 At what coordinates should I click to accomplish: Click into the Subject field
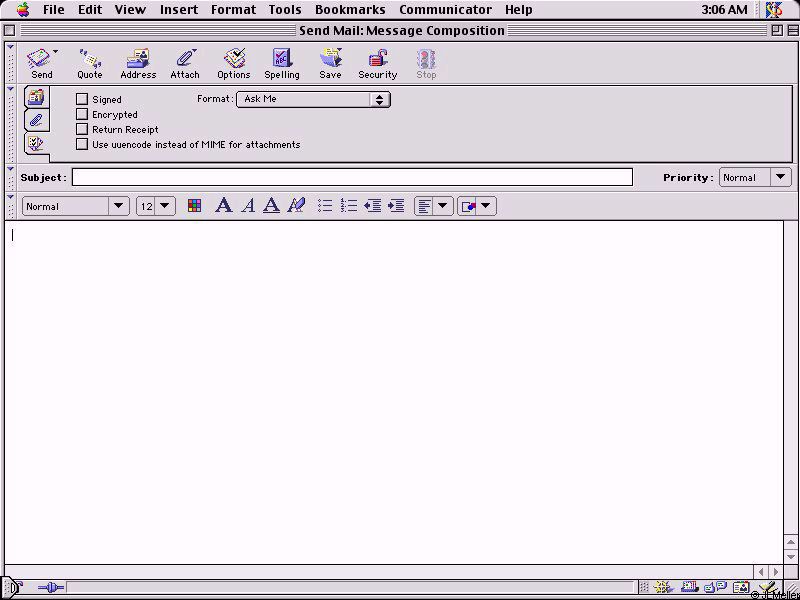pos(352,177)
